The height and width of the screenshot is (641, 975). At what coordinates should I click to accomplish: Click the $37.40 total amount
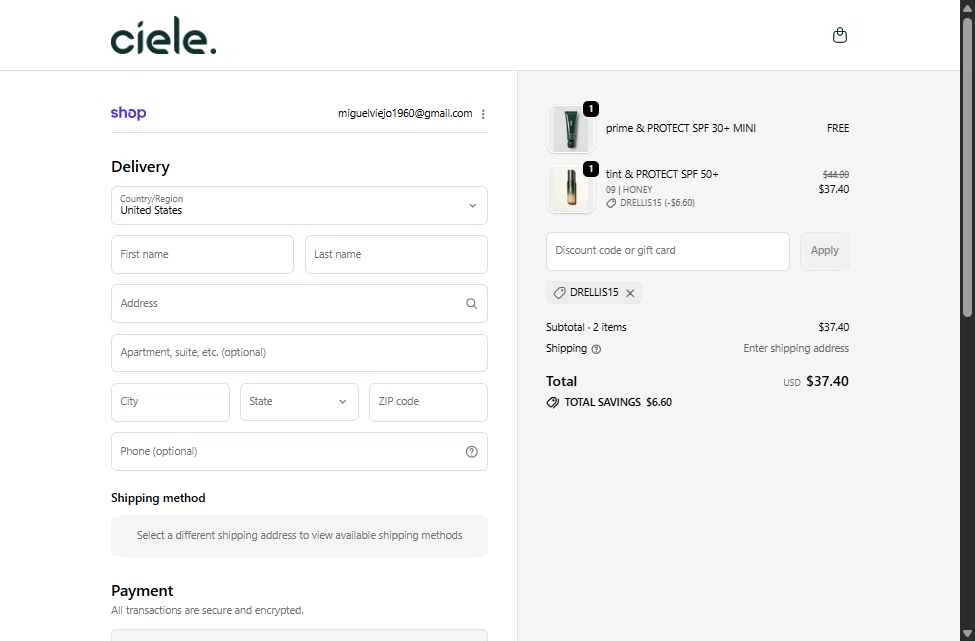click(827, 381)
